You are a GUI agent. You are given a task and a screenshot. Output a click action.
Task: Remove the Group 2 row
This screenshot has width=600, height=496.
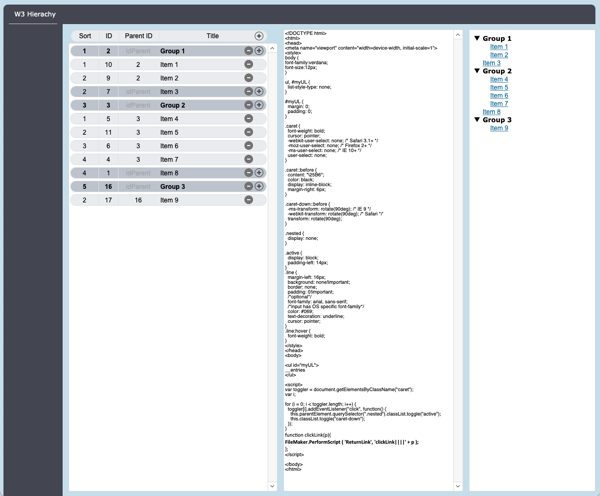pyautogui.click(x=248, y=105)
